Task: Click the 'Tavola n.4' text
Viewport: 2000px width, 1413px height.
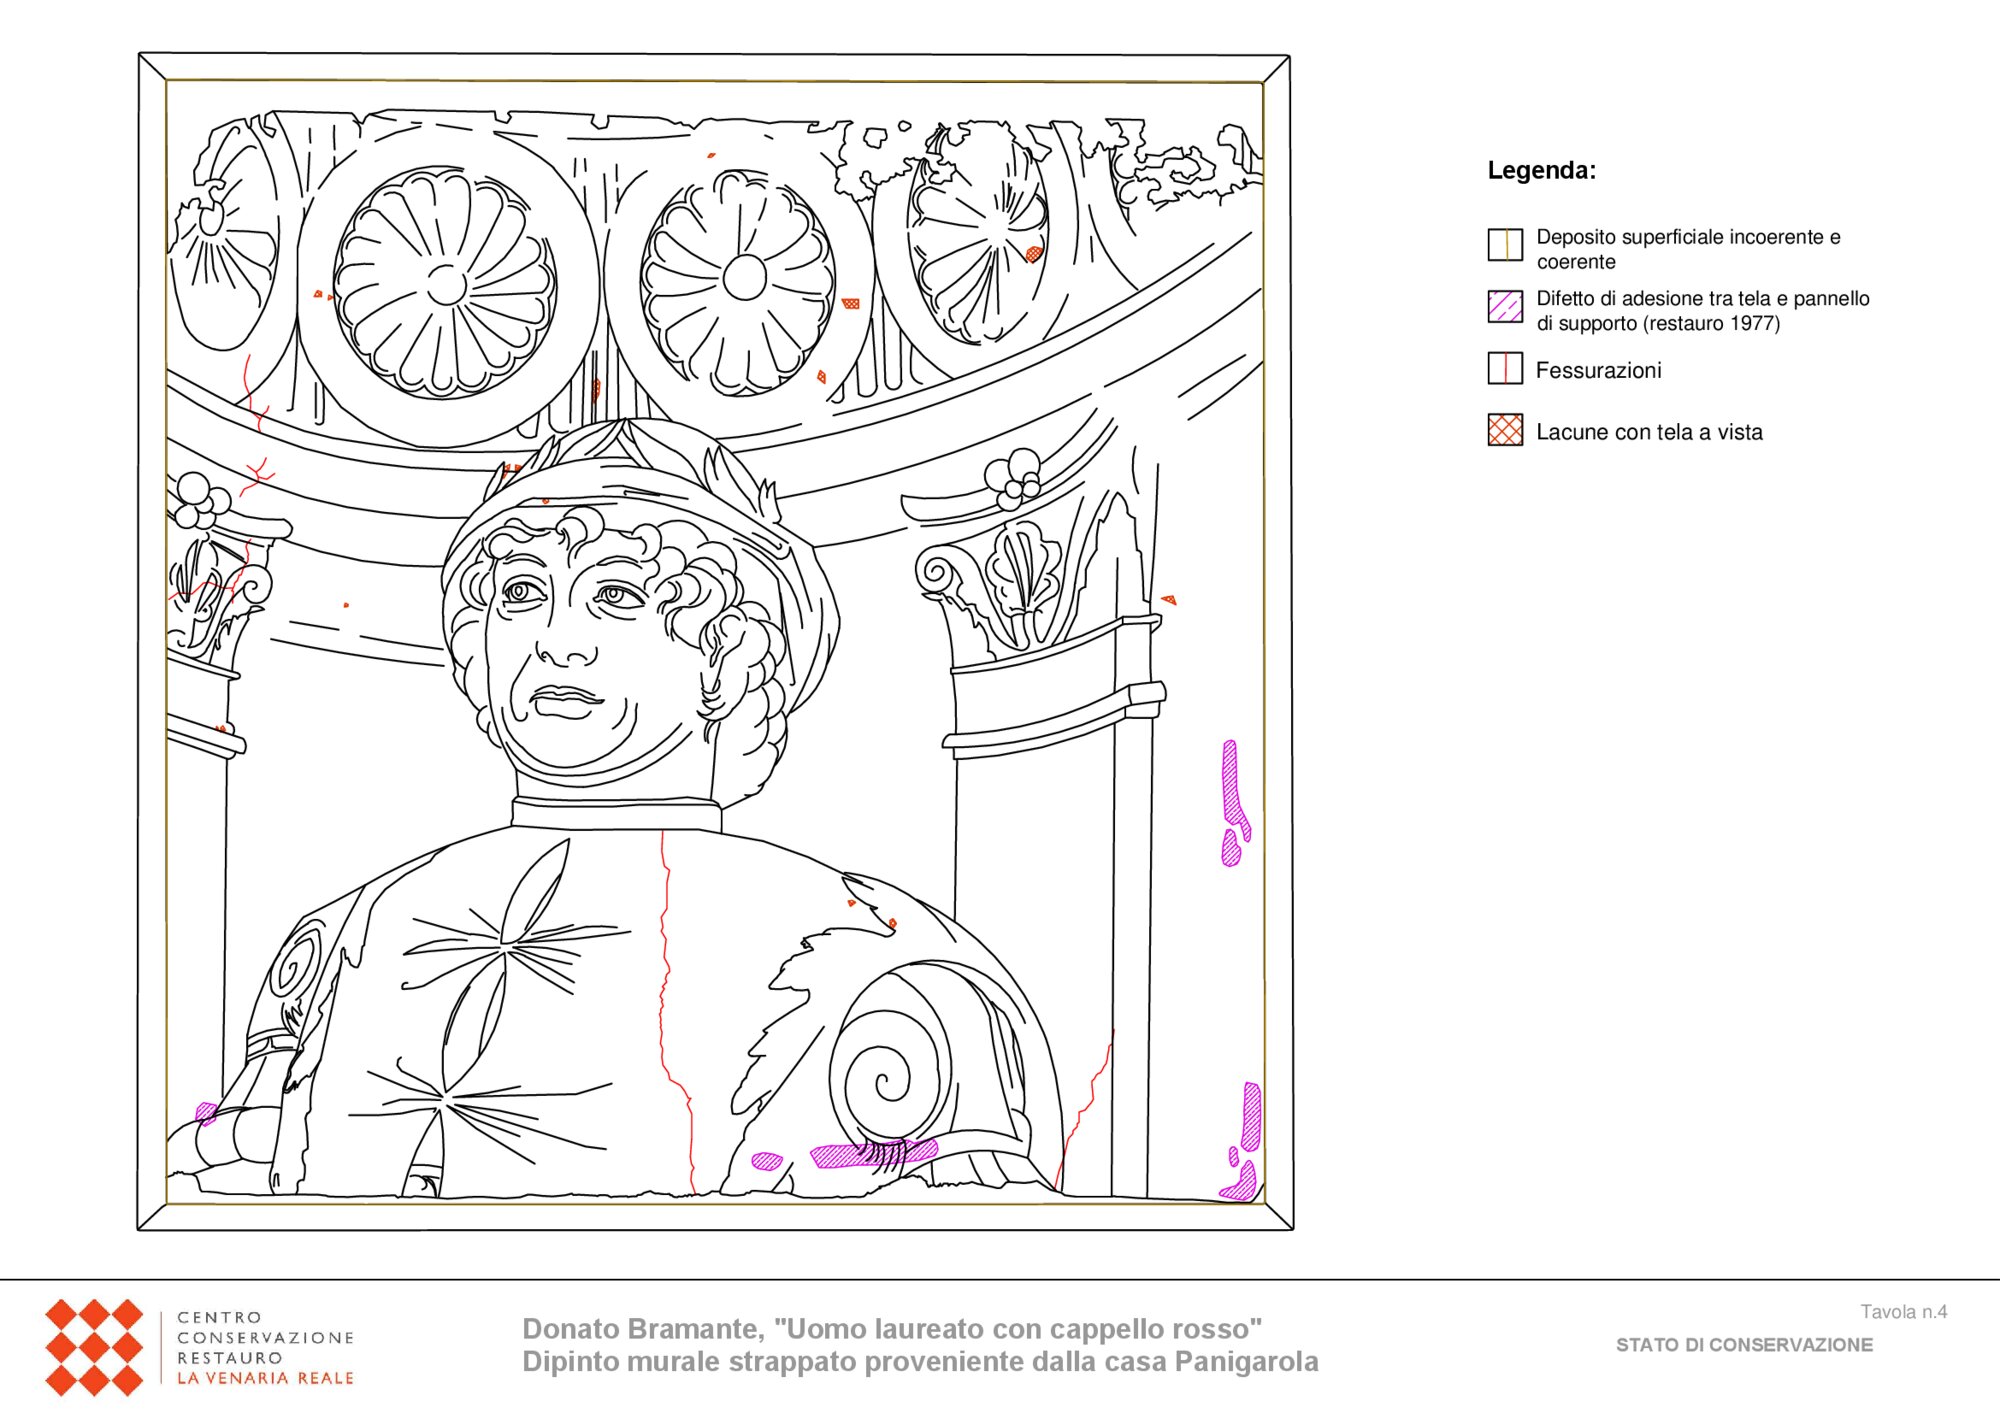Action: (1903, 1311)
